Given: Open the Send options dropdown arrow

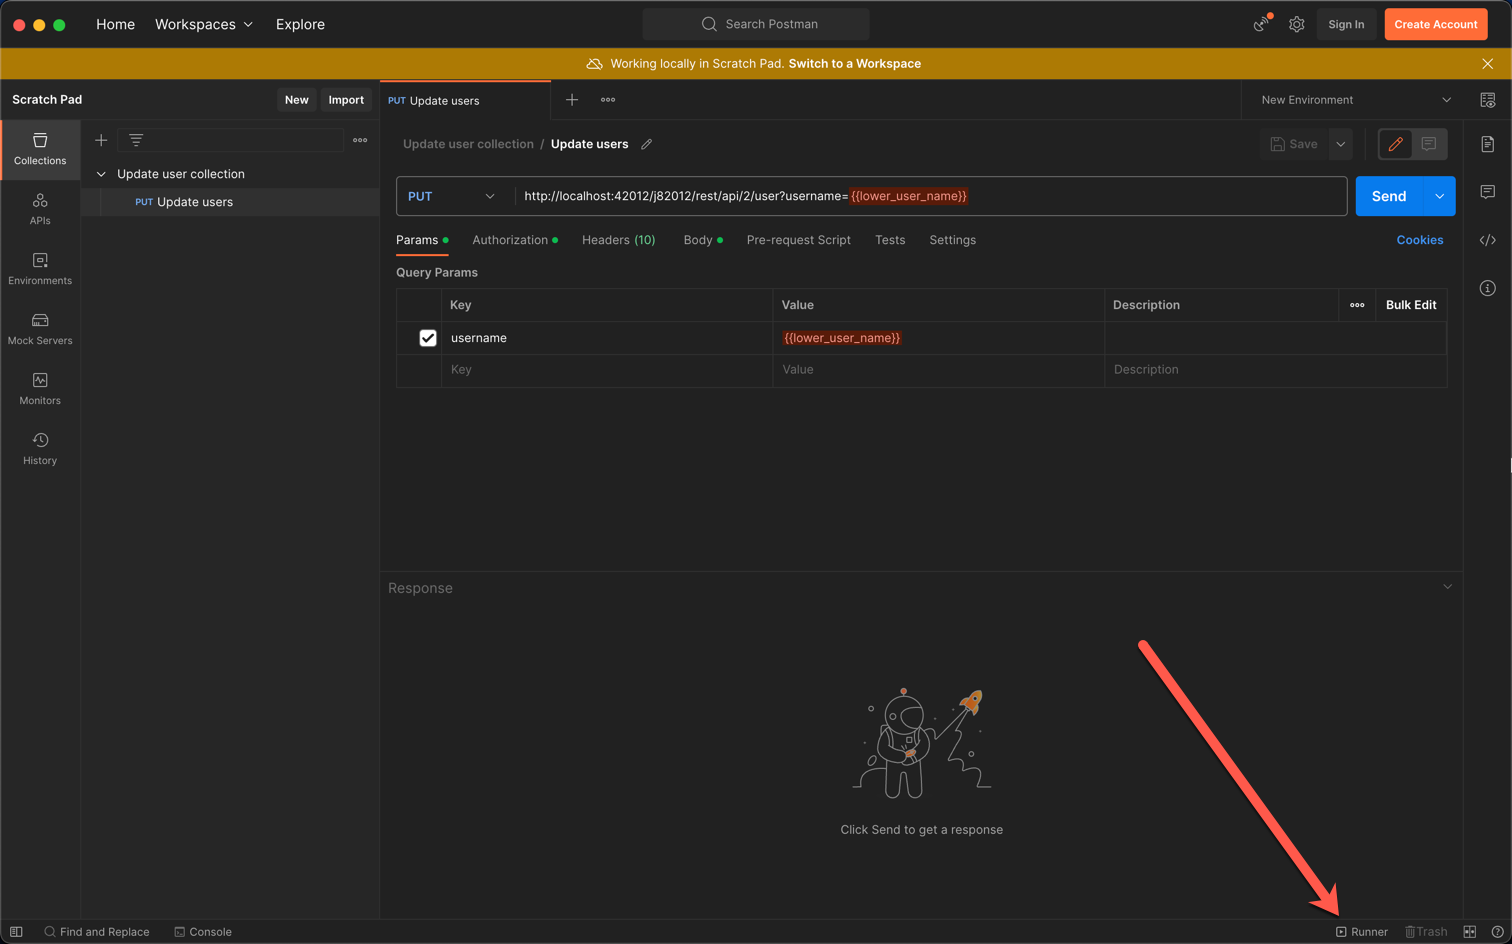Looking at the screenshot, I should [x=1439, y=196].
